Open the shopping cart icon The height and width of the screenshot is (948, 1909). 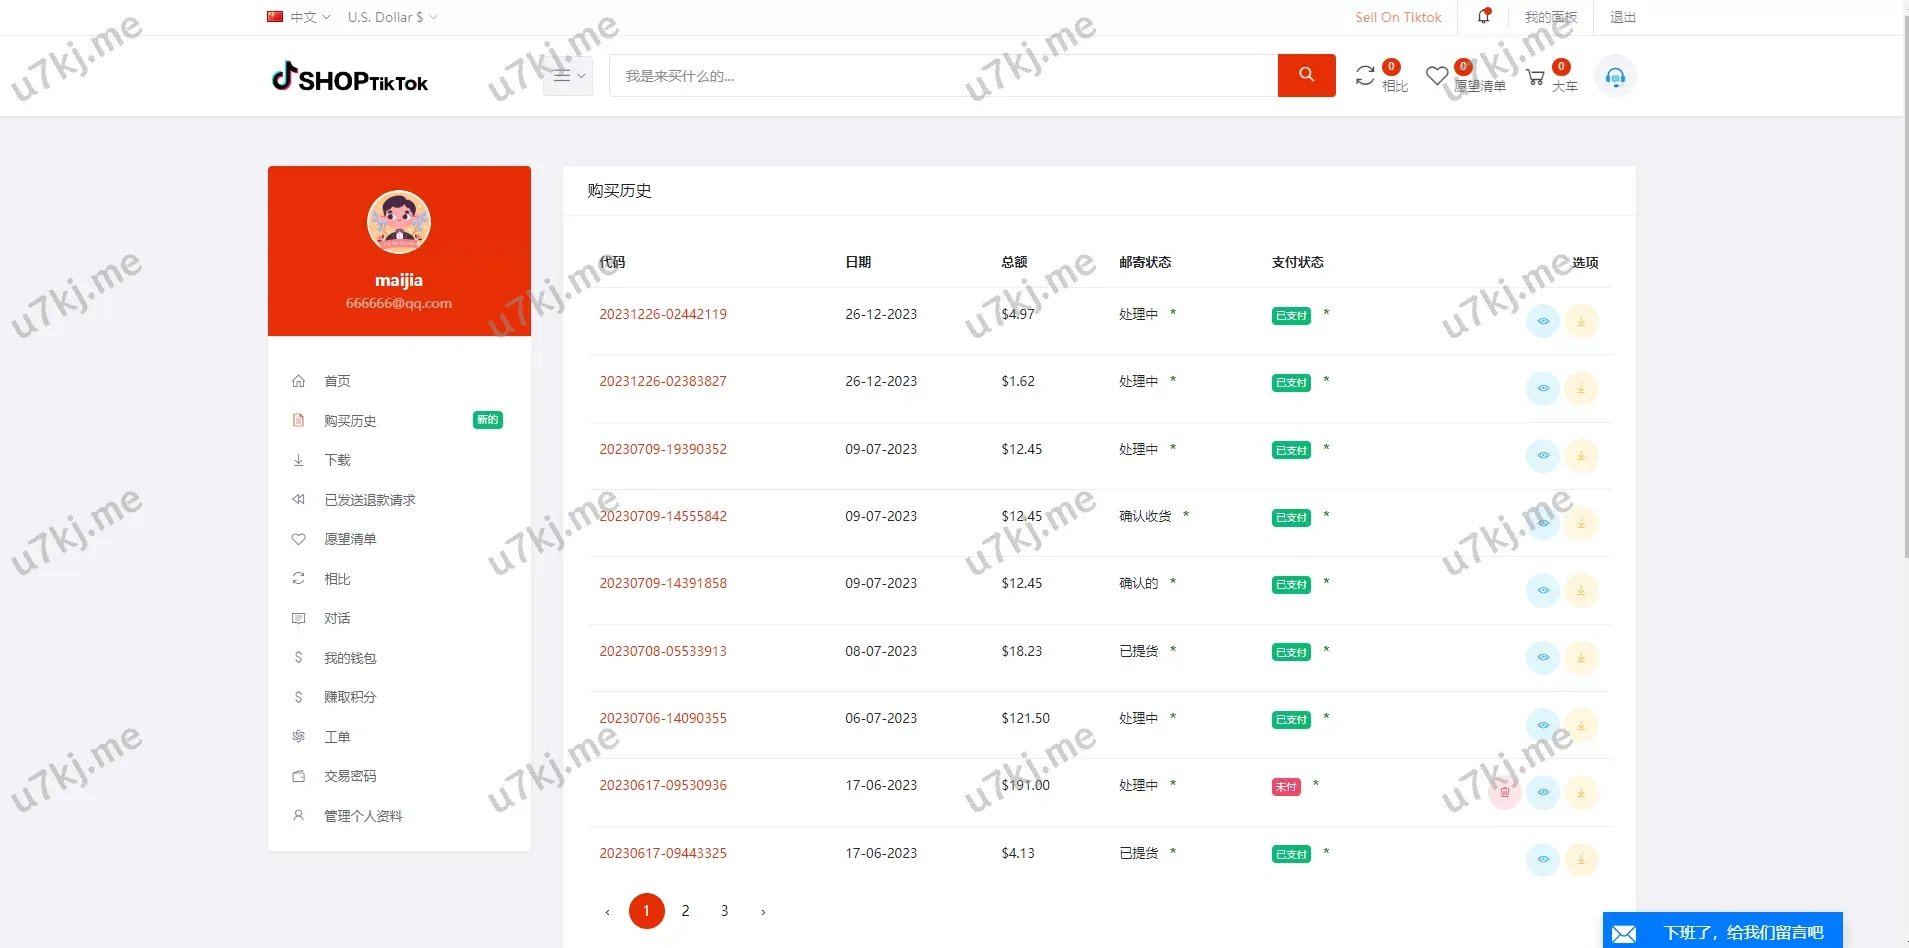tap(1535, 77)
